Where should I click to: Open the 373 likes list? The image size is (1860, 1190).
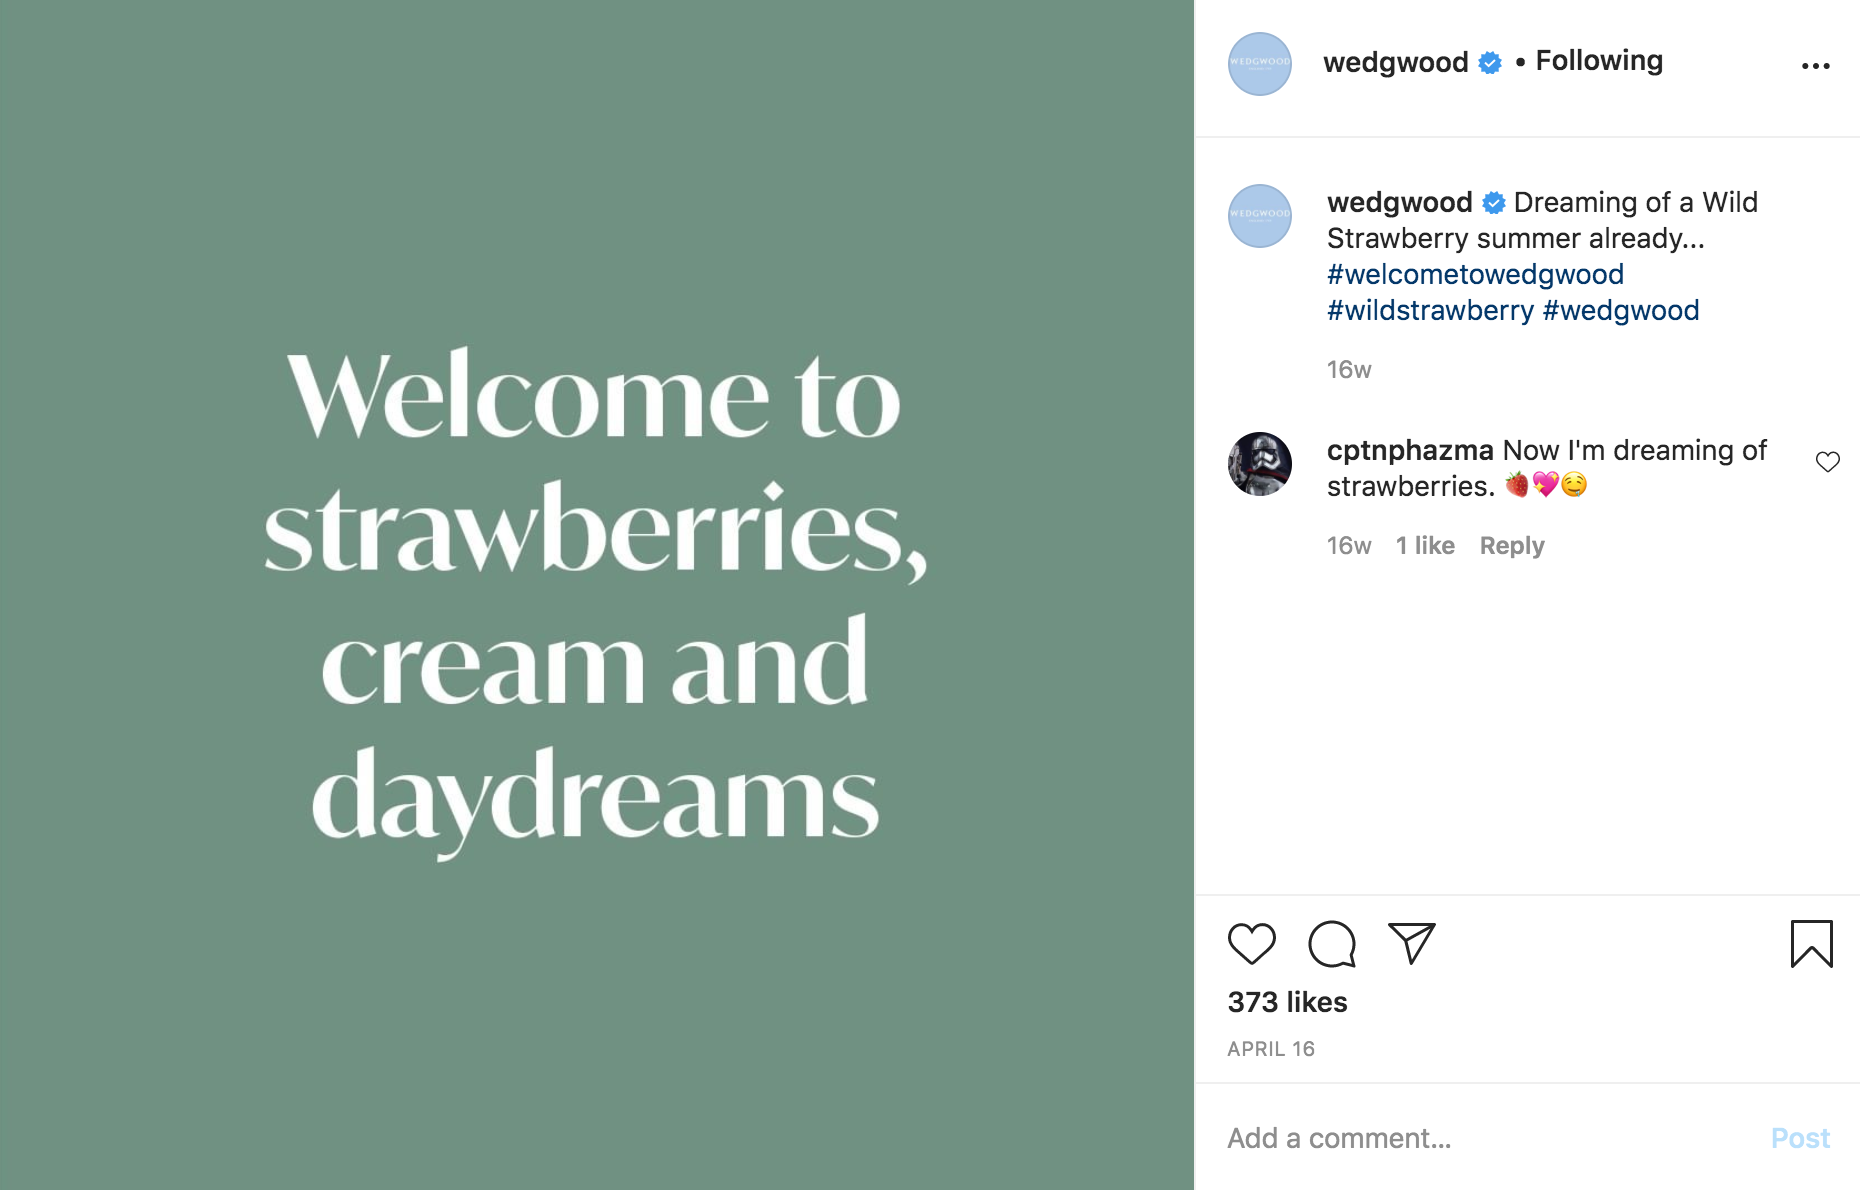tap(1287, 1002)
